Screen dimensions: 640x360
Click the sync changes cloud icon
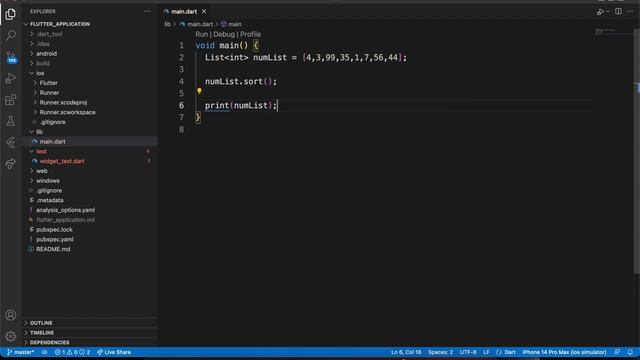point(44,352)
